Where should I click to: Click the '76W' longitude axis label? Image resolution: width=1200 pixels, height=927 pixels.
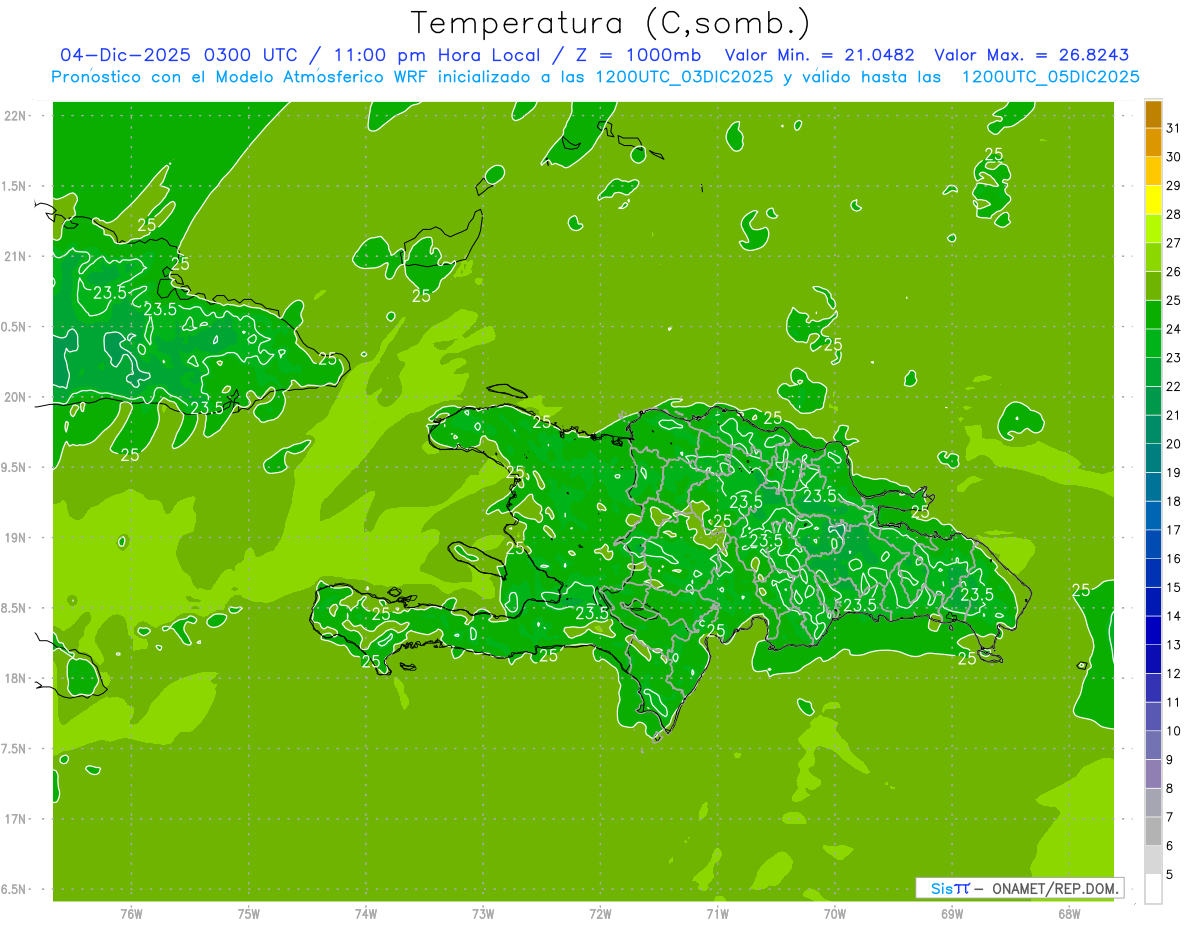(131, 914)
